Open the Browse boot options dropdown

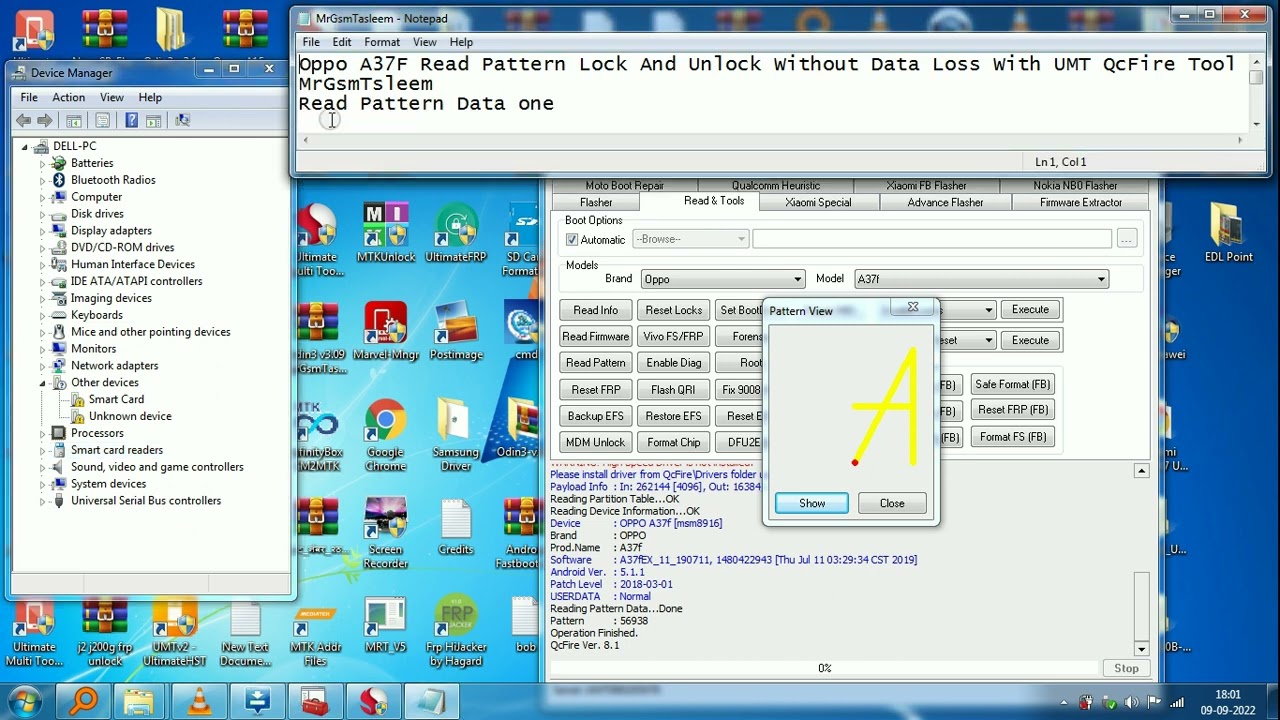pos(690,239)
